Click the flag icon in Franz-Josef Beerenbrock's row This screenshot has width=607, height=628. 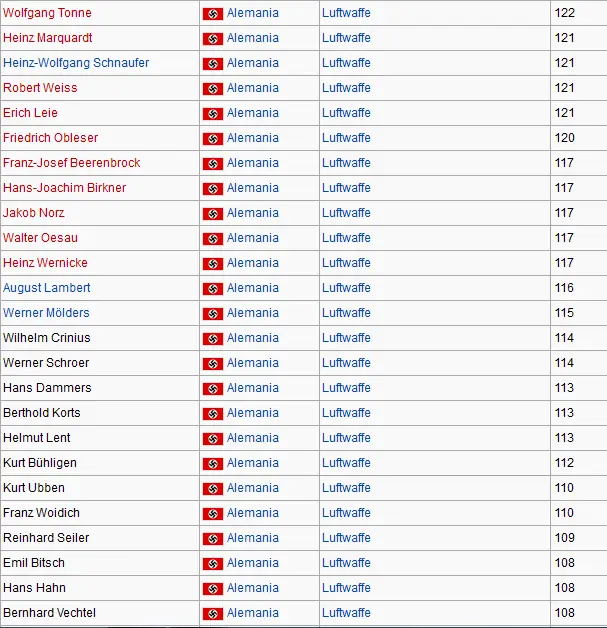tap(213, 164)
